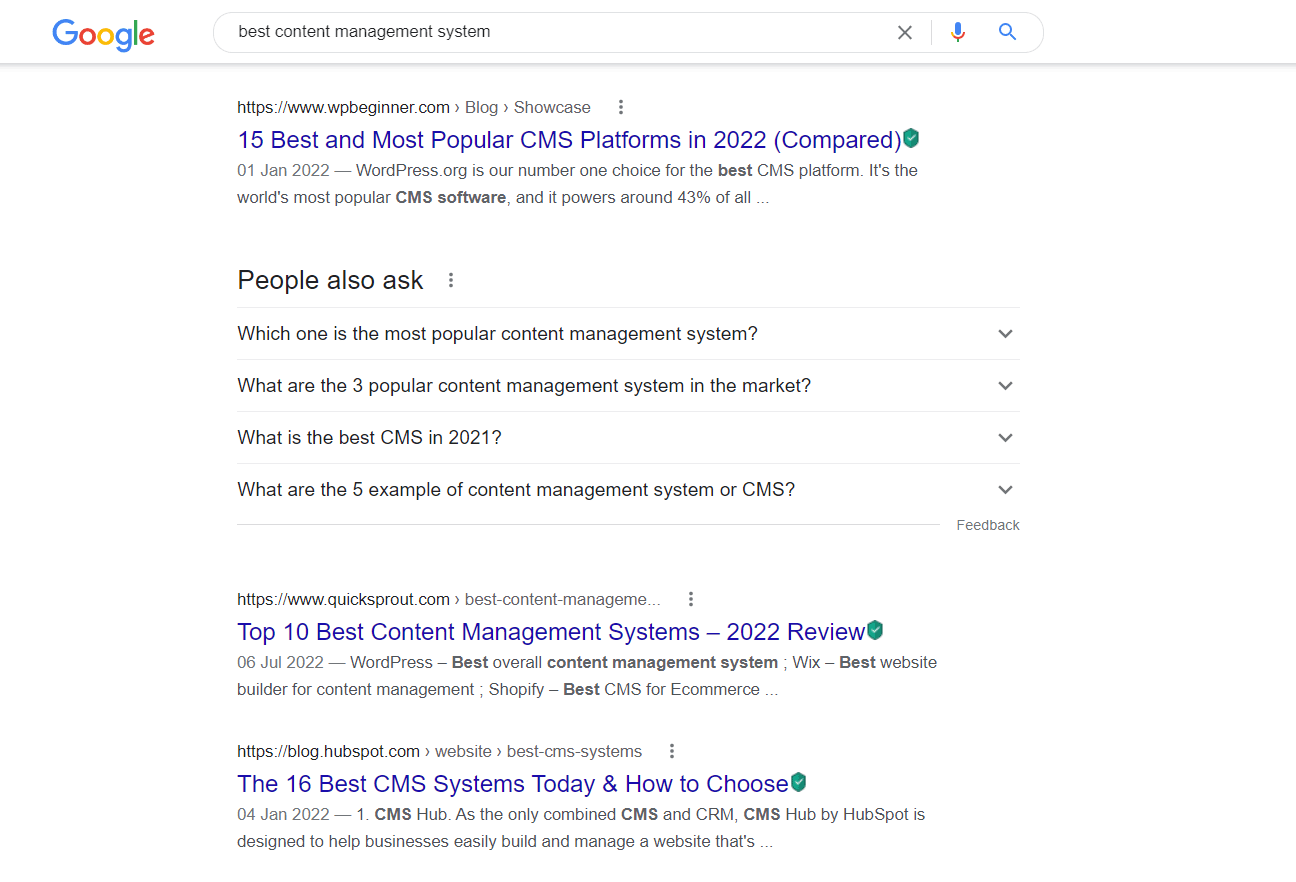1296x882 pixels.
Task: Click the blog.hubspot.com URL breadcrumb
Action: (440, 751)
